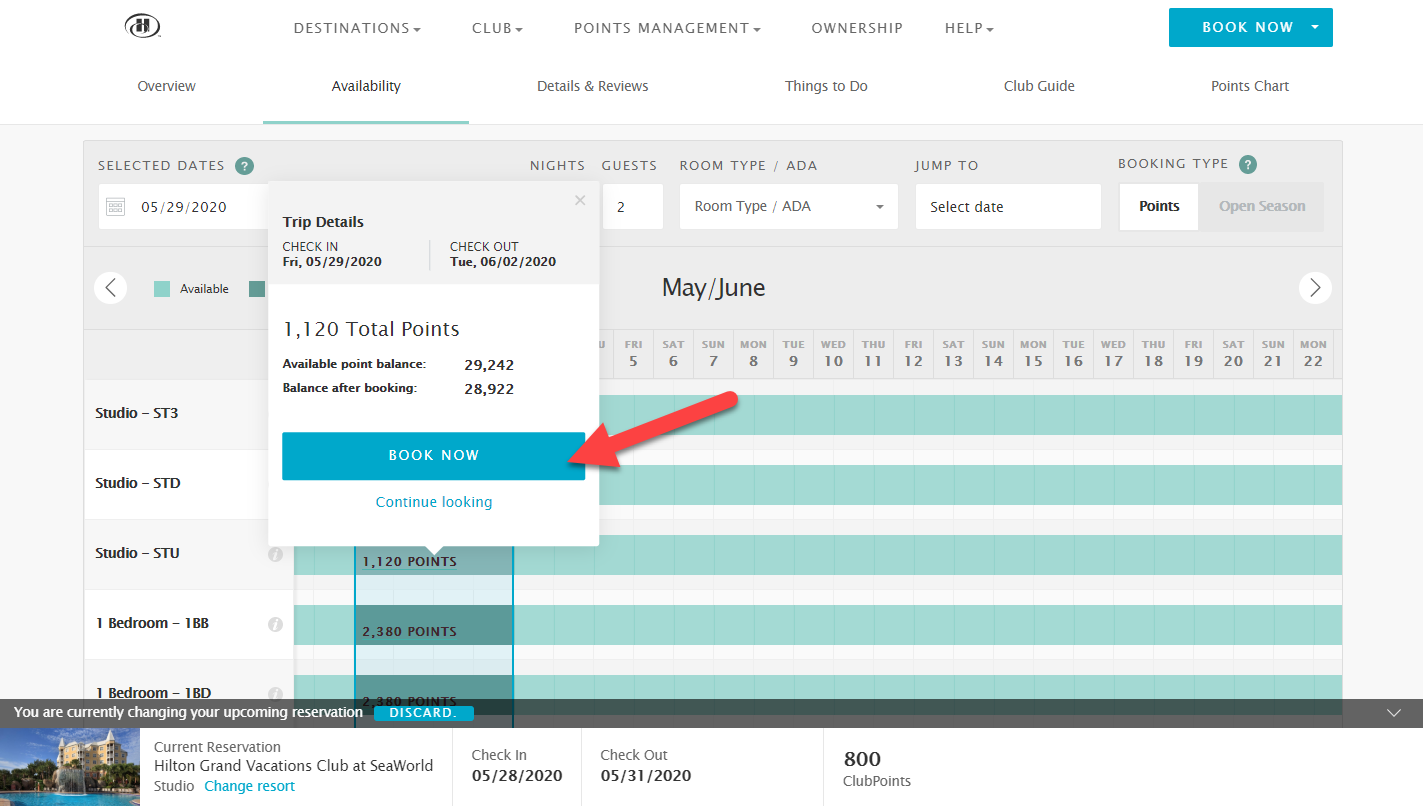Open Club menu
The image size is (1423, 806).
coord(498,29)
